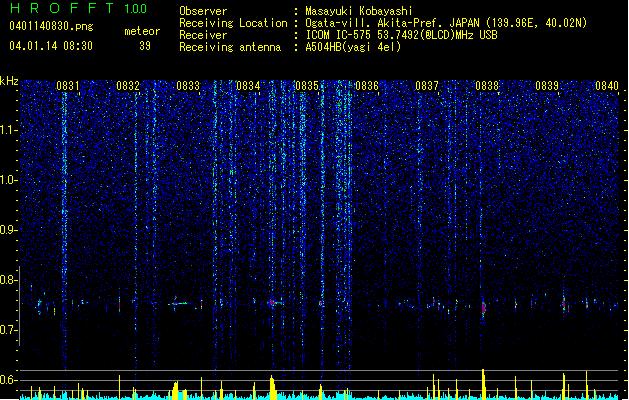629x400 pixels.
Task: Select the A504HB(yagi 4el) antenna text
Action: 353,47
